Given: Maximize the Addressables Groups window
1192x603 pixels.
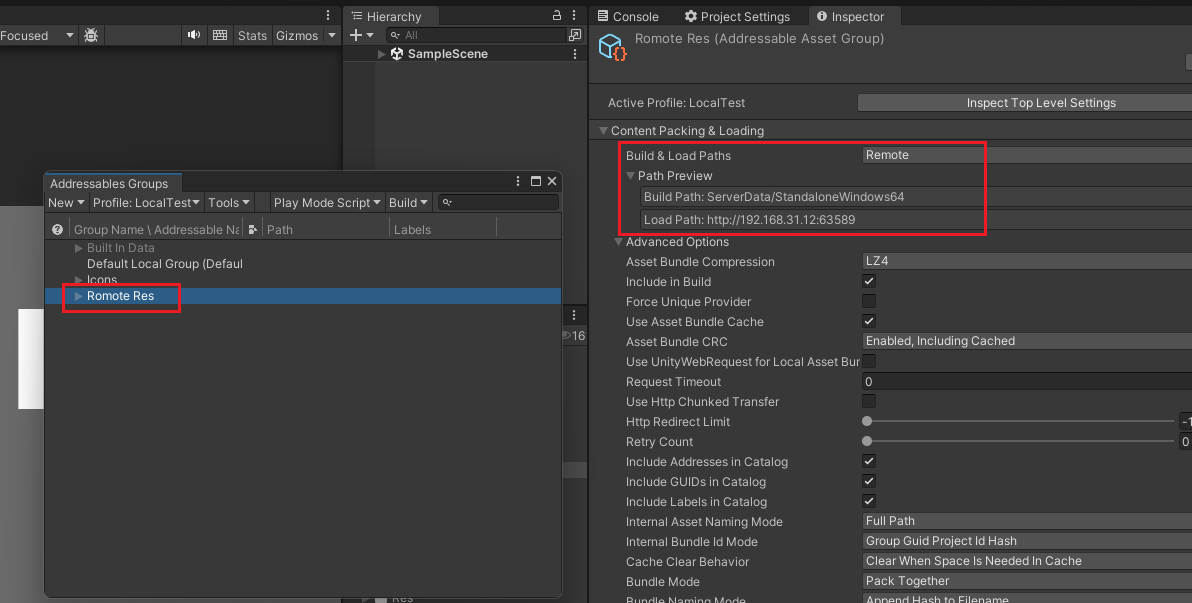Looking at the screenshot, I should tap(536, 181).
